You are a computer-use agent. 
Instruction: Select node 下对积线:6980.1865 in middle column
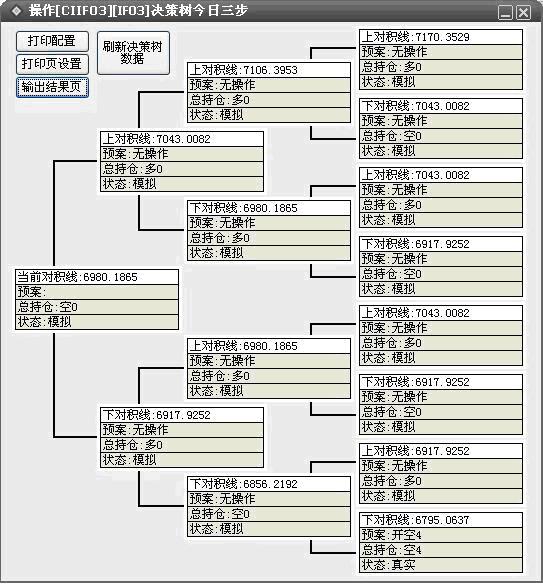(x=269, y=208)
